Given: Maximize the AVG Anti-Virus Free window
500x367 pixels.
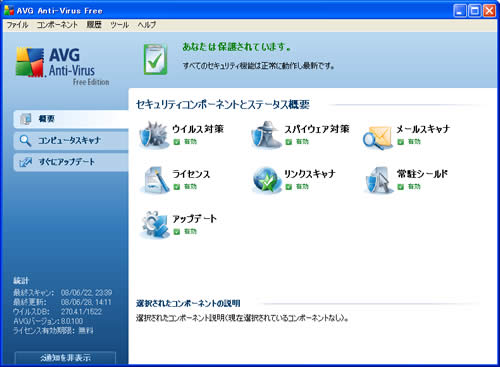Looking at the screenshot, I should [x=475, y=11].
